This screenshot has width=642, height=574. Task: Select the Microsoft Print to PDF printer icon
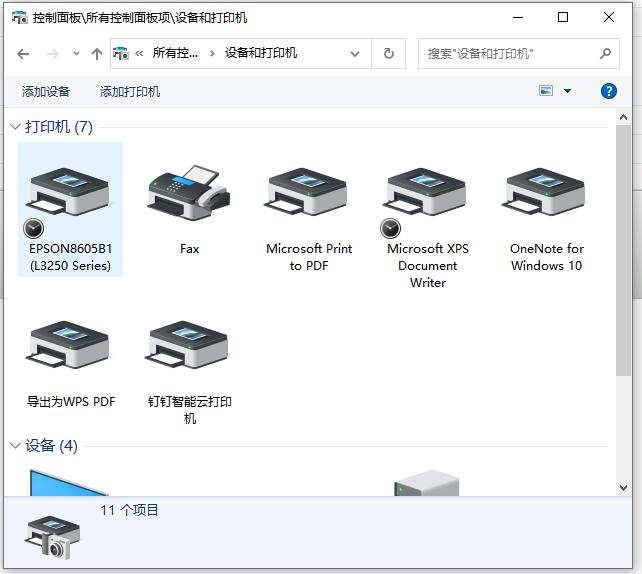tap(306, 192)
